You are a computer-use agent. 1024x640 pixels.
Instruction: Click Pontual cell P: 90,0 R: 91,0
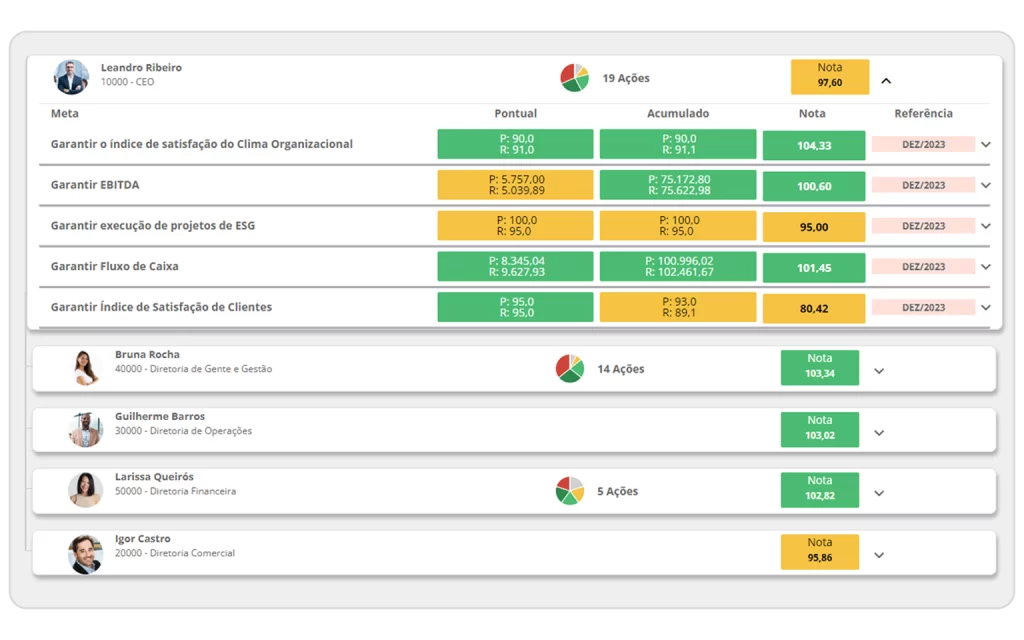click(x=515, y=144)
